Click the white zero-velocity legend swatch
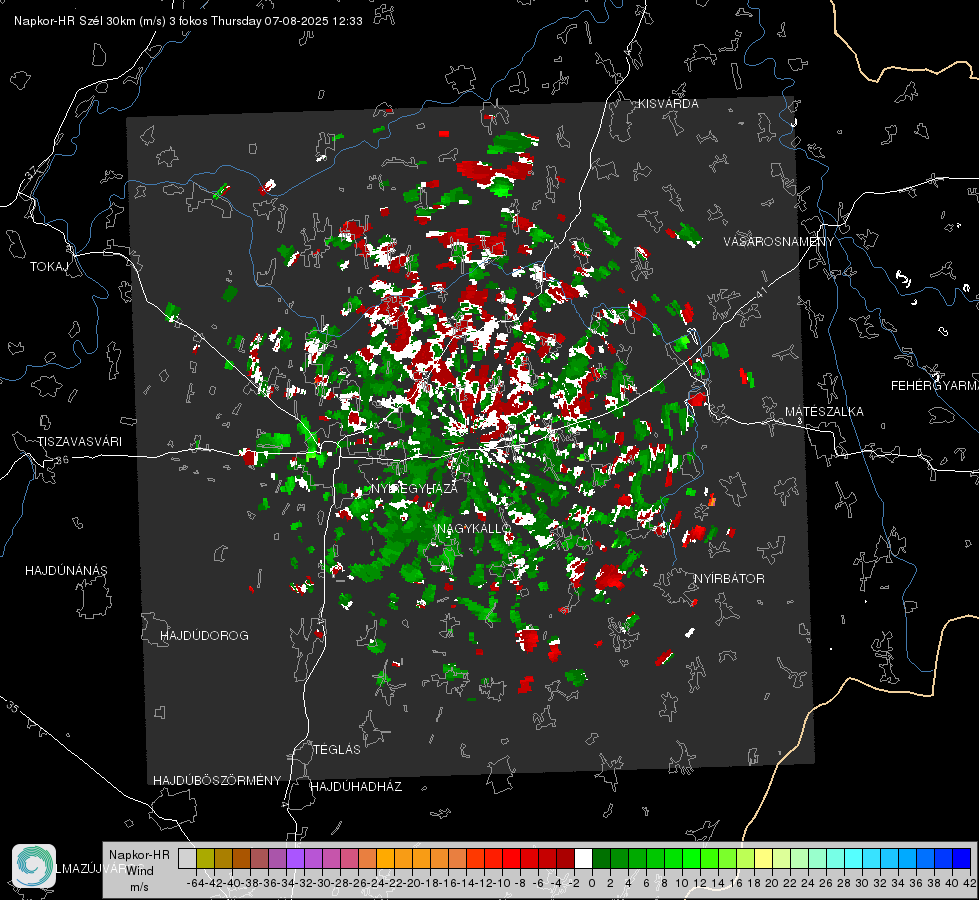Screen dimensions: 979x900 [x=583, y=859]
